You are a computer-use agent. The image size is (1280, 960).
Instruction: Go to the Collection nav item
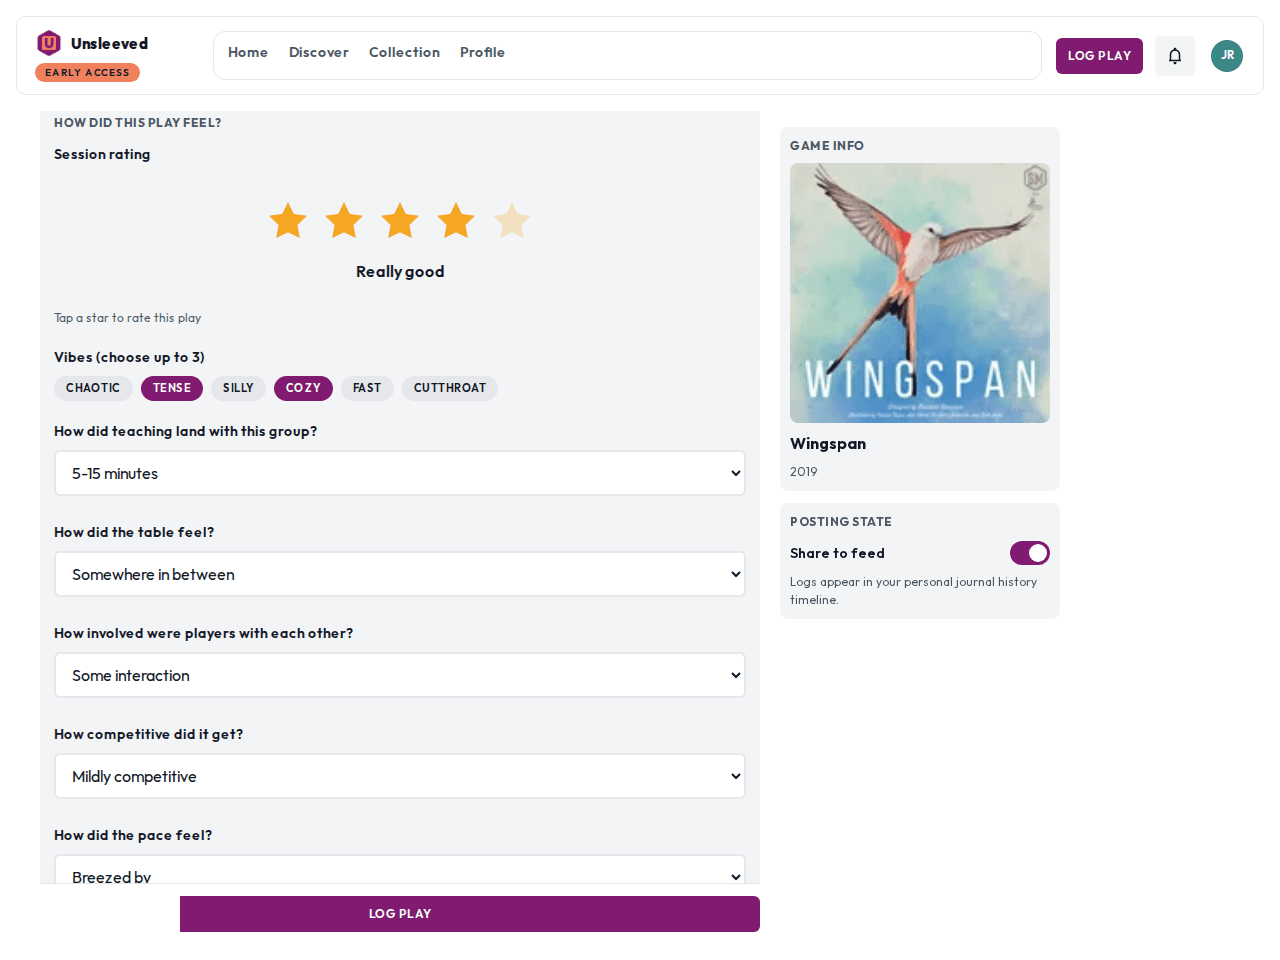(x=404, y=52)
